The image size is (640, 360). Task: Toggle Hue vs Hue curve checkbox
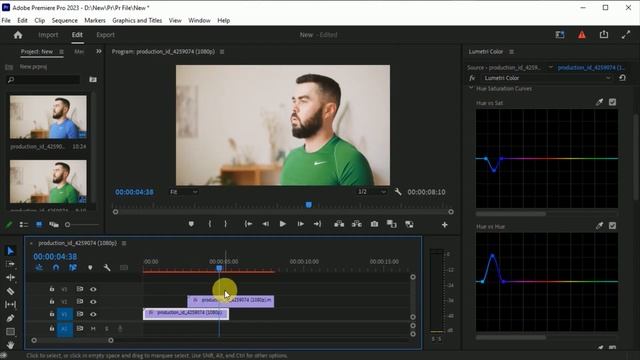(x=612, y=225)
